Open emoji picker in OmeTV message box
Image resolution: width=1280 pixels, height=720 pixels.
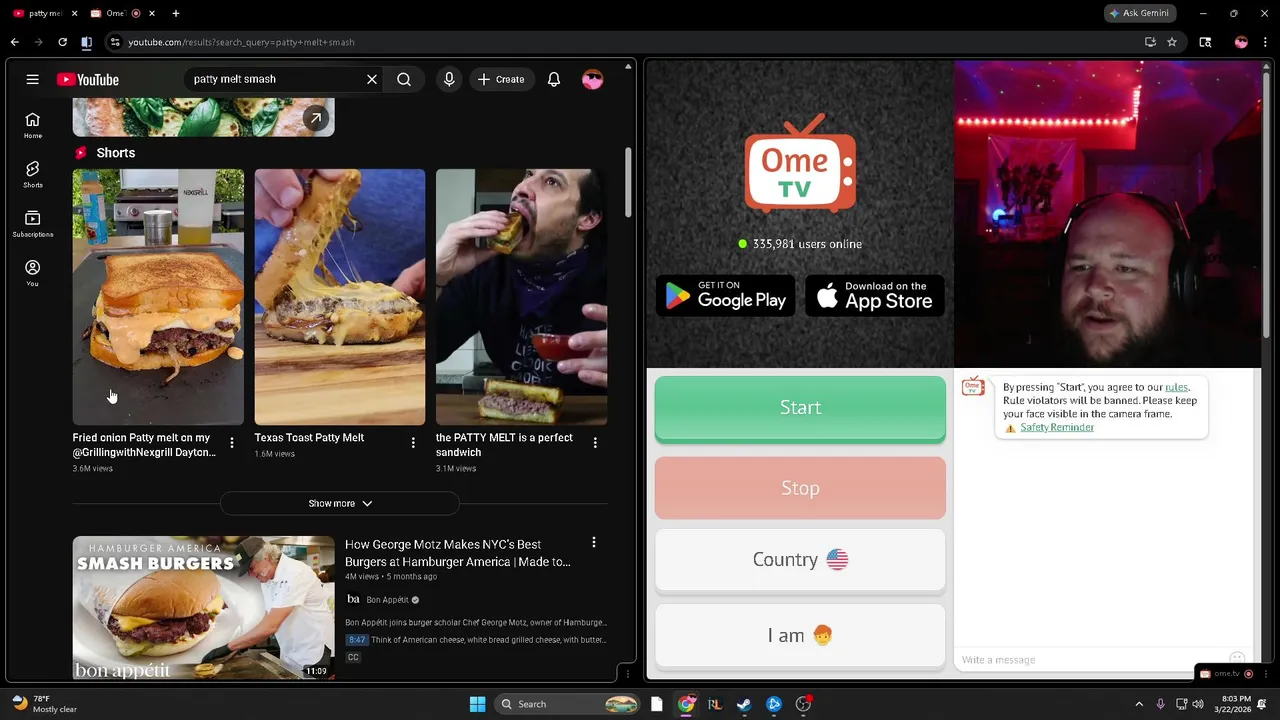pyautogui.click(x=1237, y=659)
